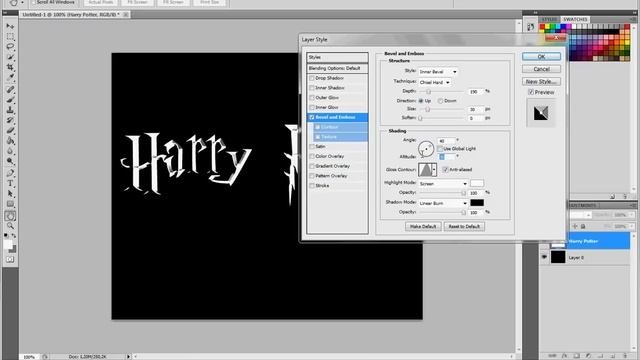This screenshot has width=640, height=360.
Task: Select the Pen tool
Action: click(10, 173)
